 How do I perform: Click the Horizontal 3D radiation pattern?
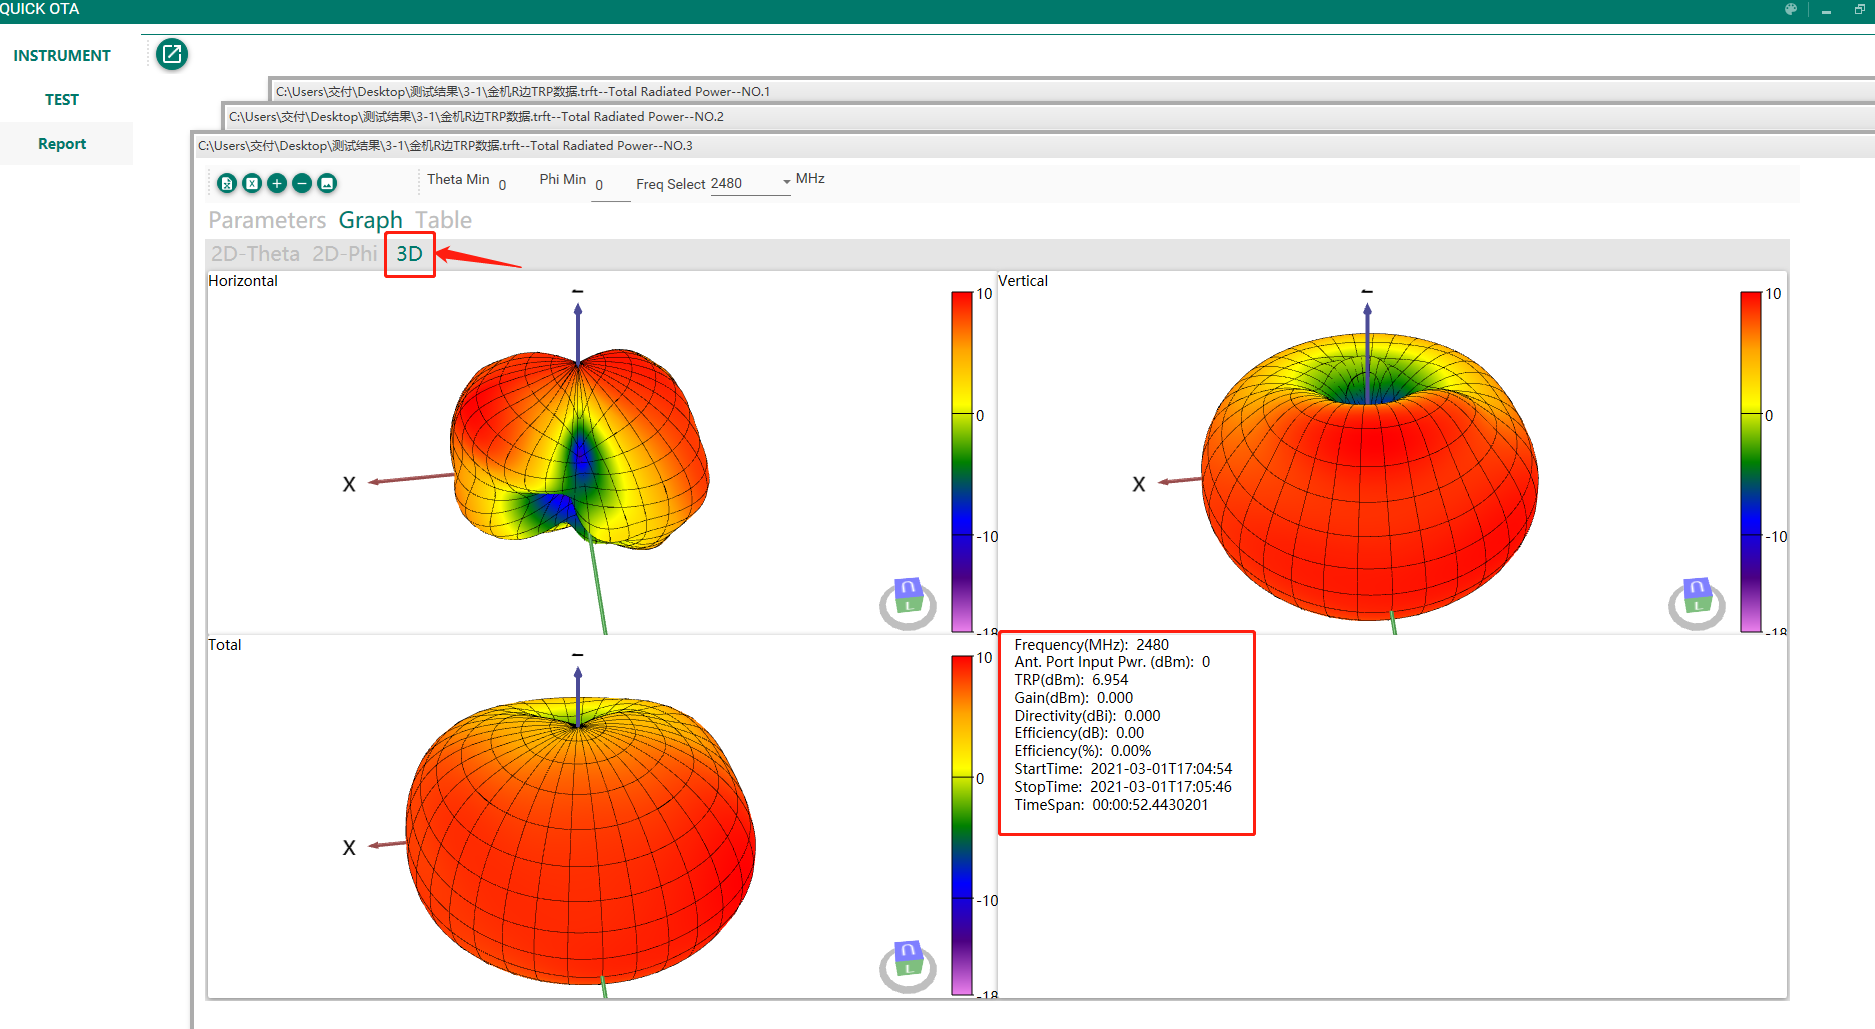[579, 449]
